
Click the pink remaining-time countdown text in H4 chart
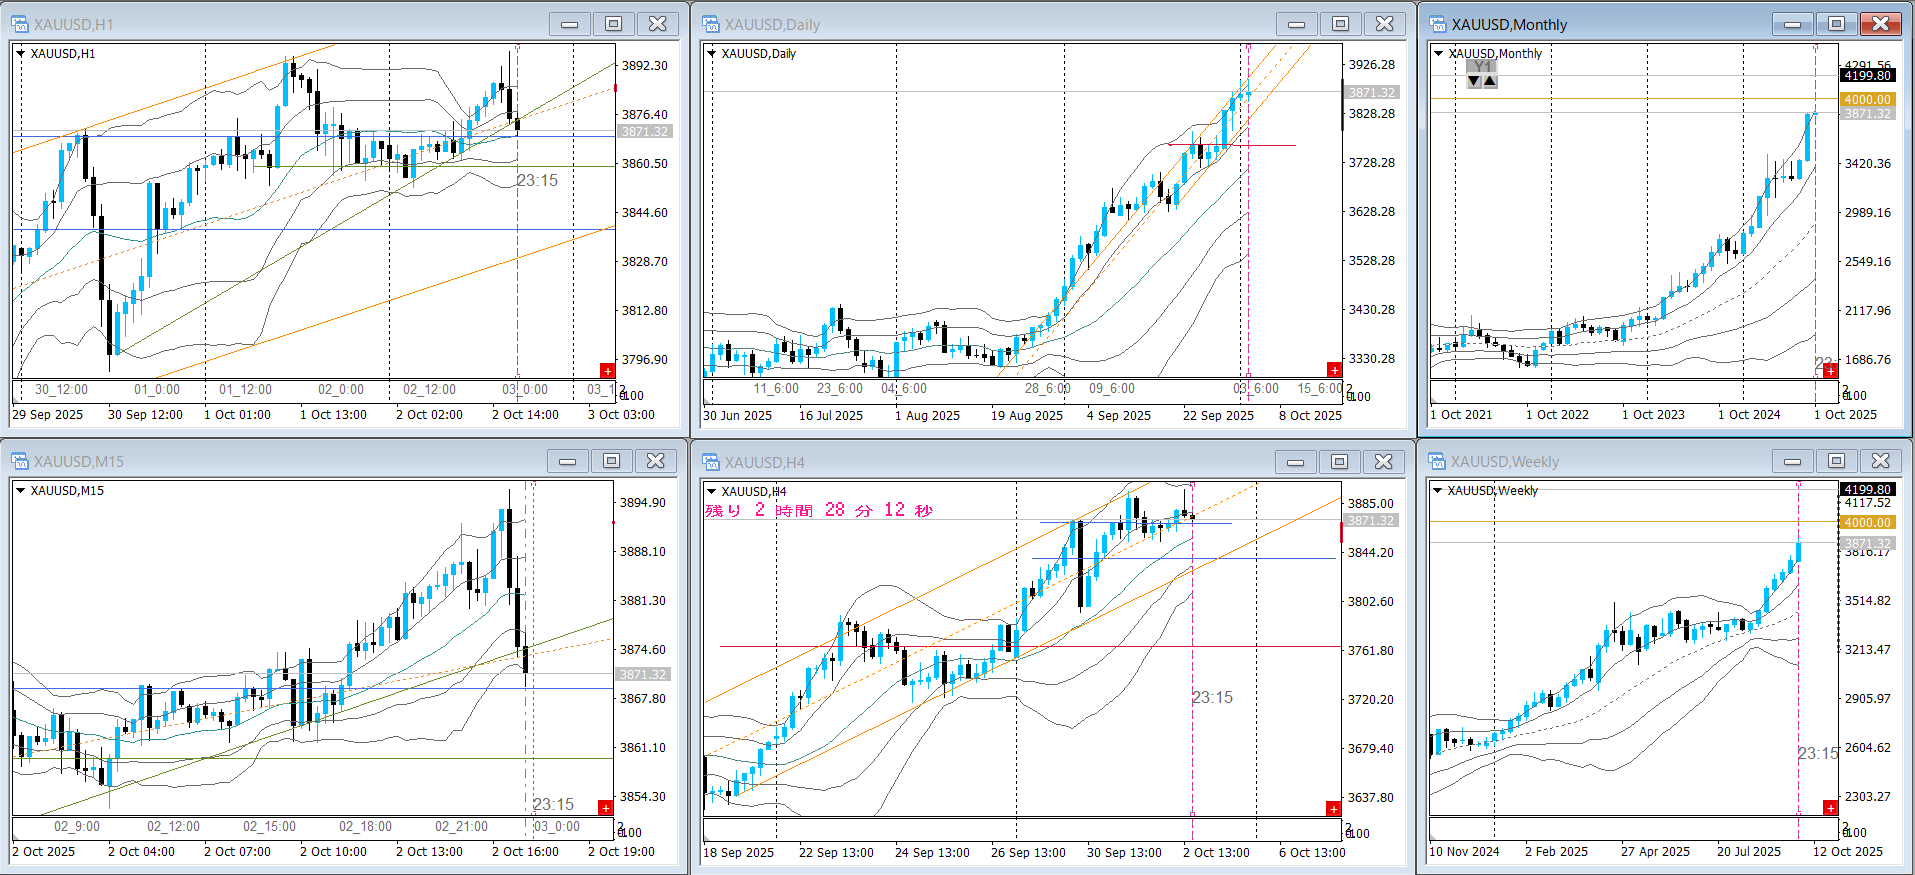pos(819,510)
